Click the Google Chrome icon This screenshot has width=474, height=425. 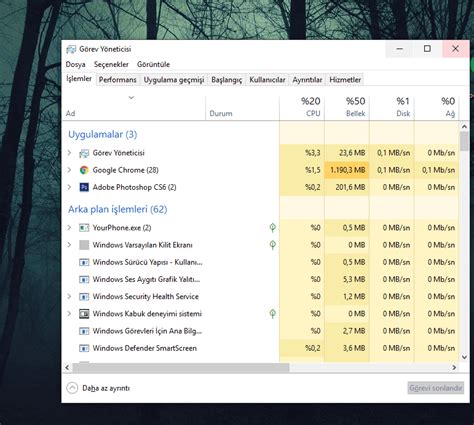pos(84,170)
